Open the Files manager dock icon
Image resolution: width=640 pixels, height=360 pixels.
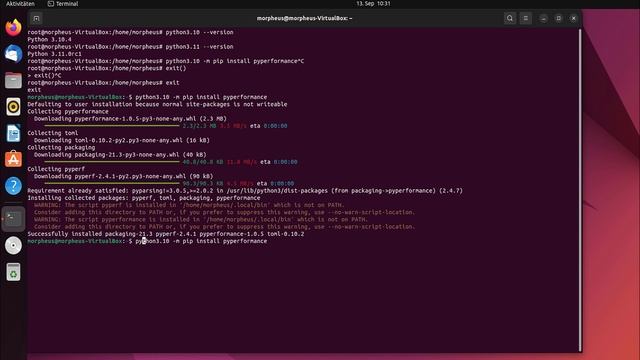pos(13,80)
